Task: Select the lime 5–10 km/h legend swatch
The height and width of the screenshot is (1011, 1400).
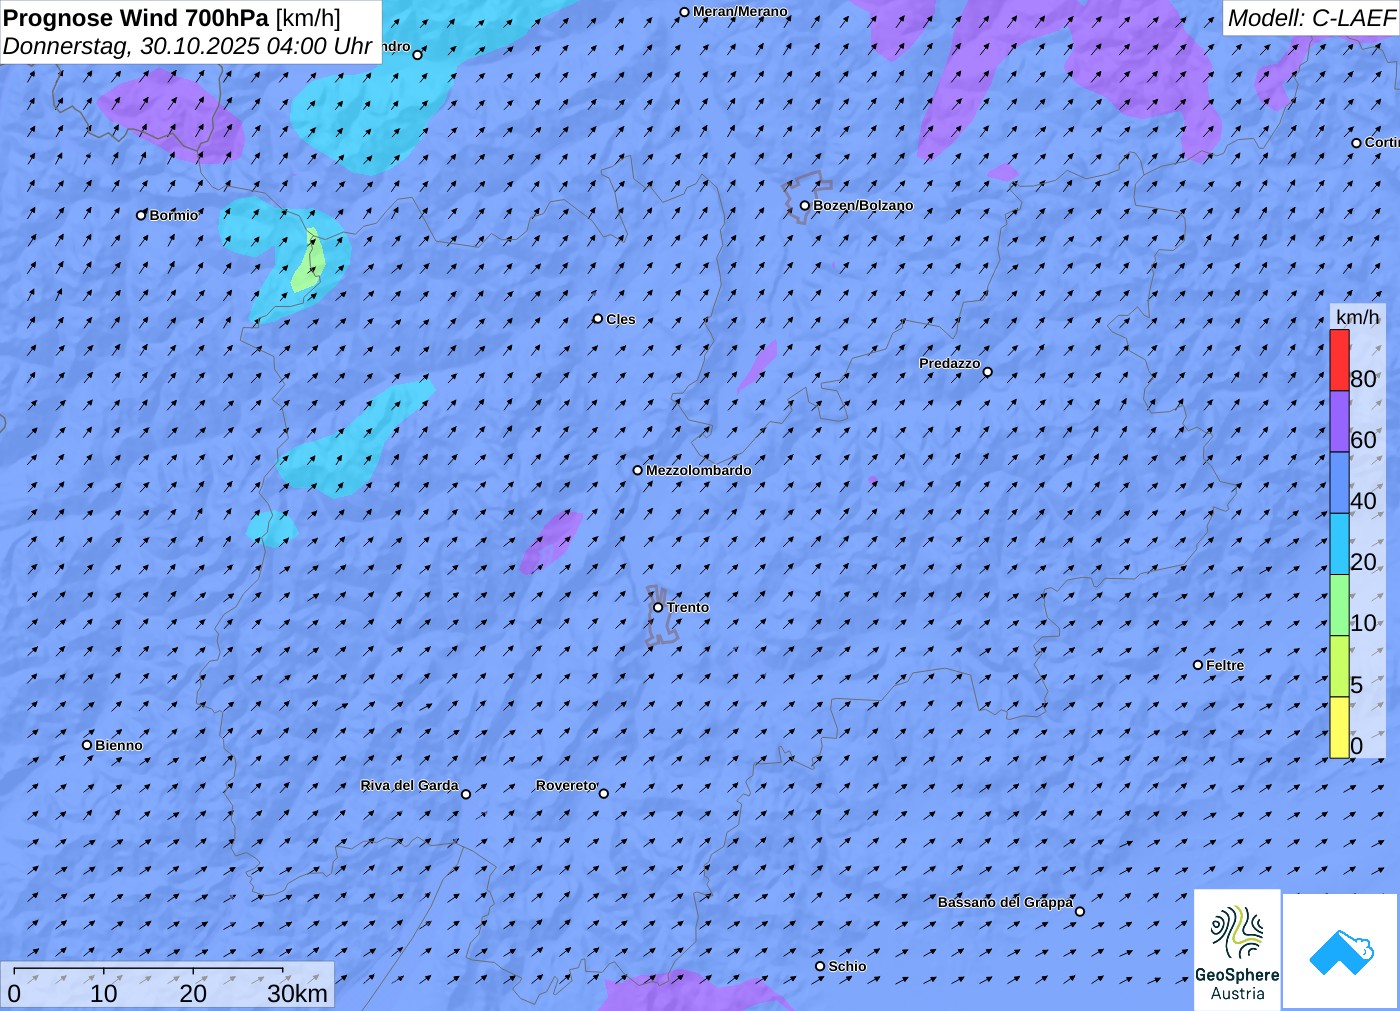Action: click(x=1339, y=666)
